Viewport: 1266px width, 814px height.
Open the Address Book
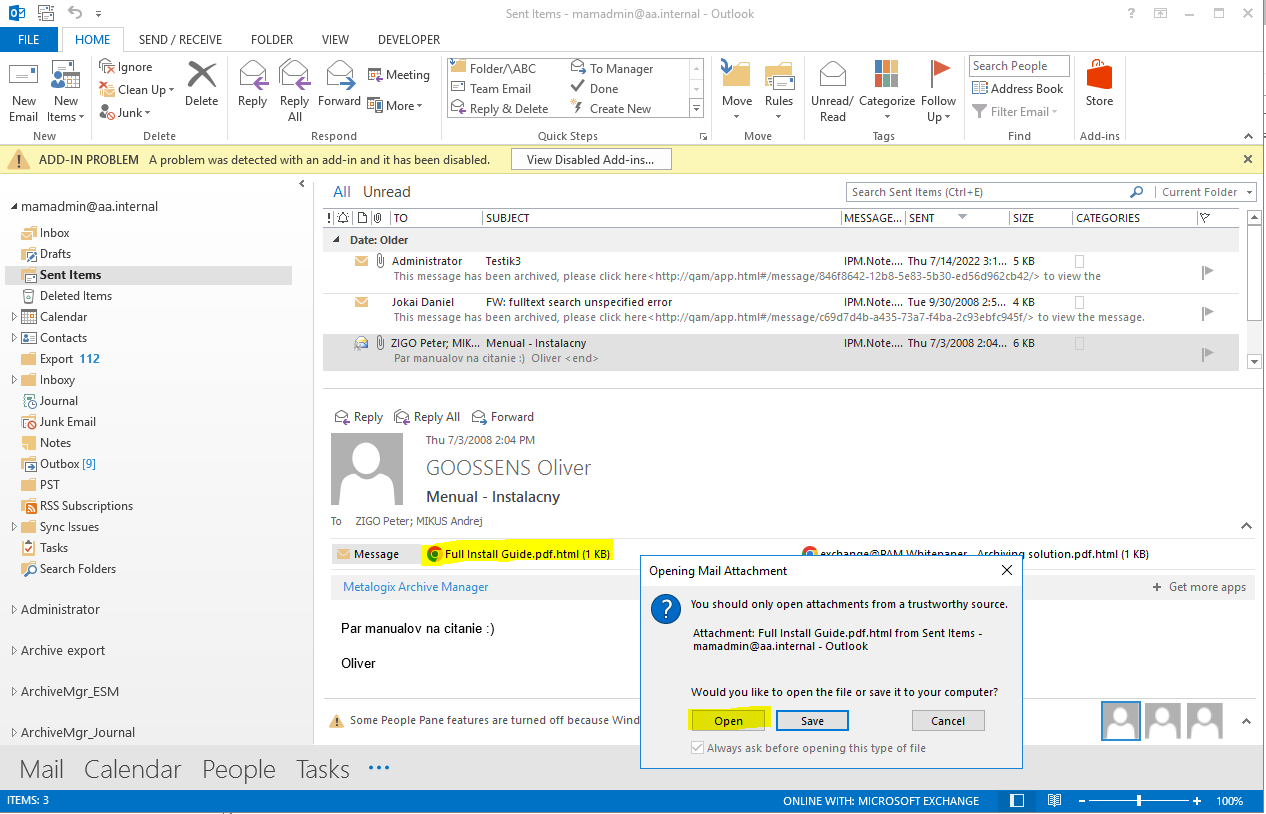(x=1018, y=88)
